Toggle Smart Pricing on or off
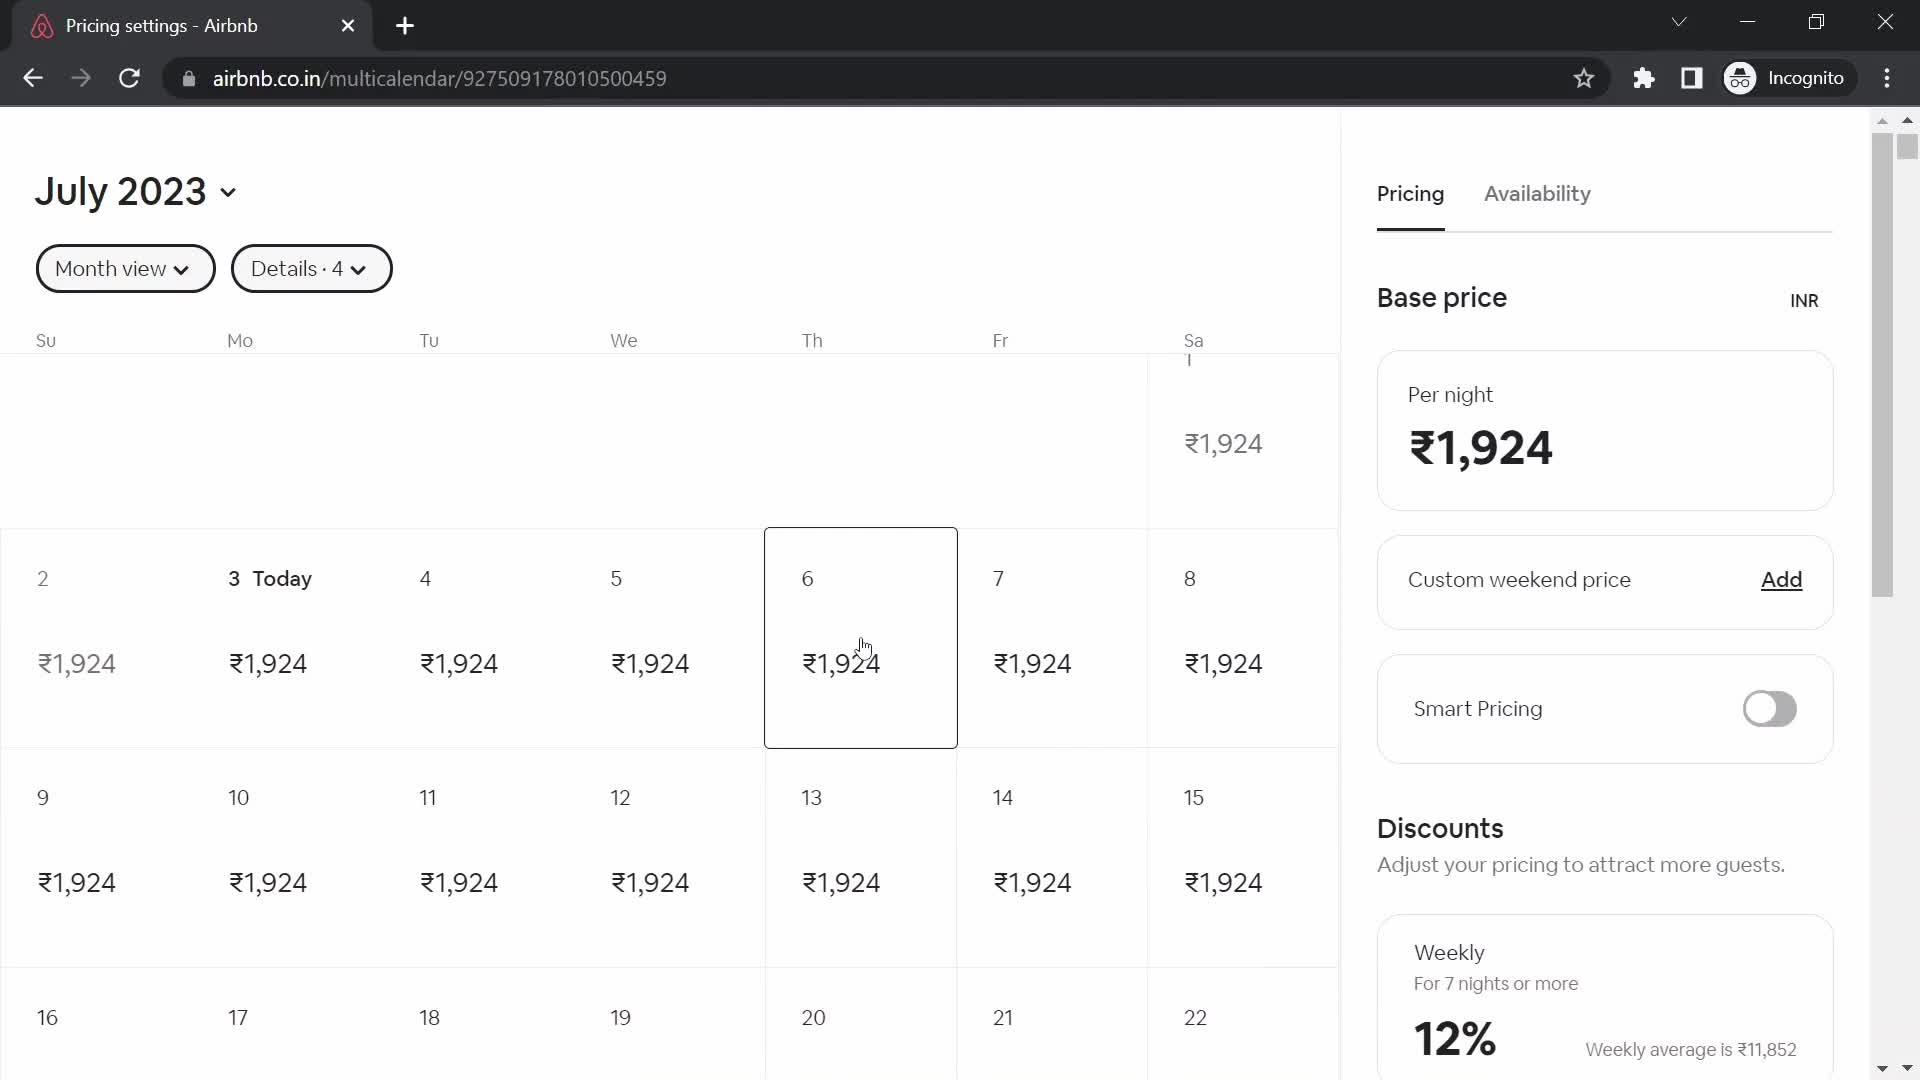 1770,708
